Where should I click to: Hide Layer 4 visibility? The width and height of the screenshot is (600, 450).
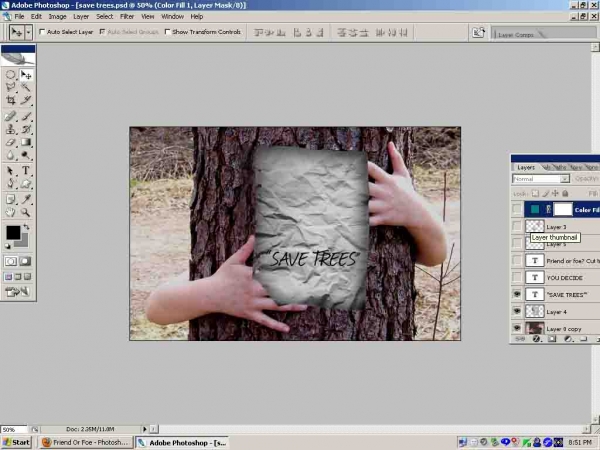coord(517,311)
